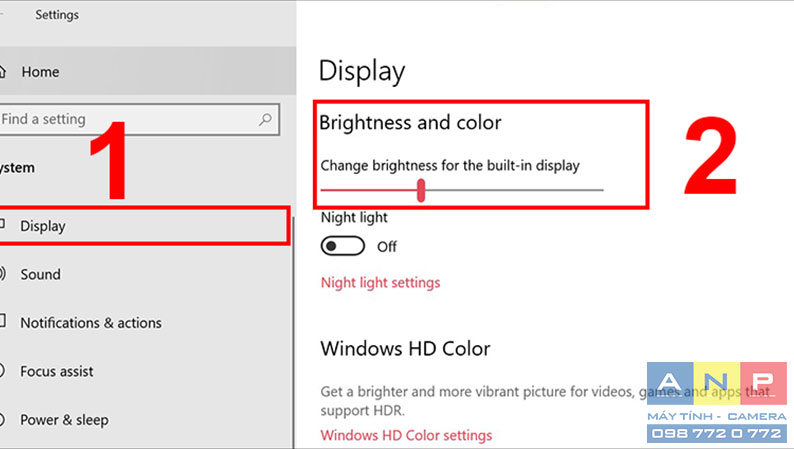Click the Find a setting search box

click(x=139, y=119)
